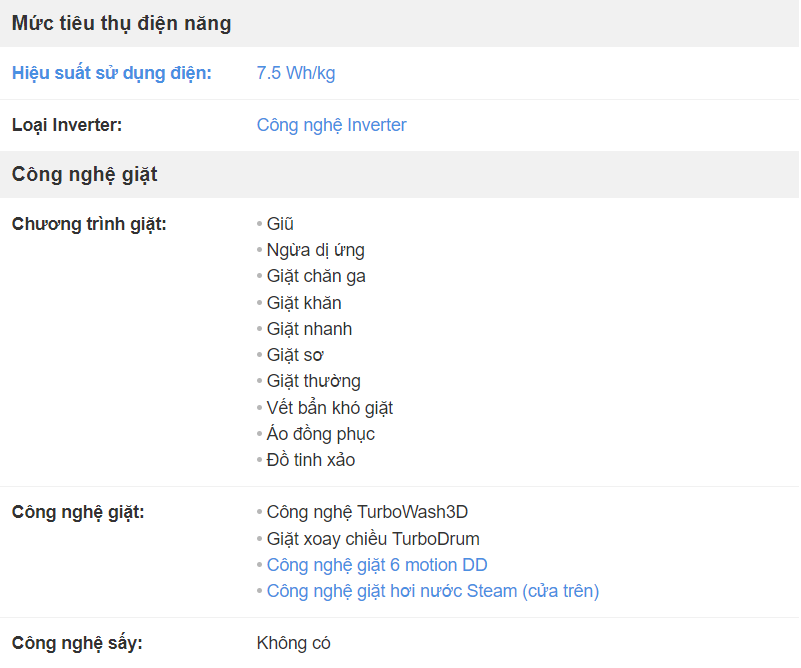Click the Công nghệ sấy label
This screenshot has height=668, width=801.
tap(77, 643)
